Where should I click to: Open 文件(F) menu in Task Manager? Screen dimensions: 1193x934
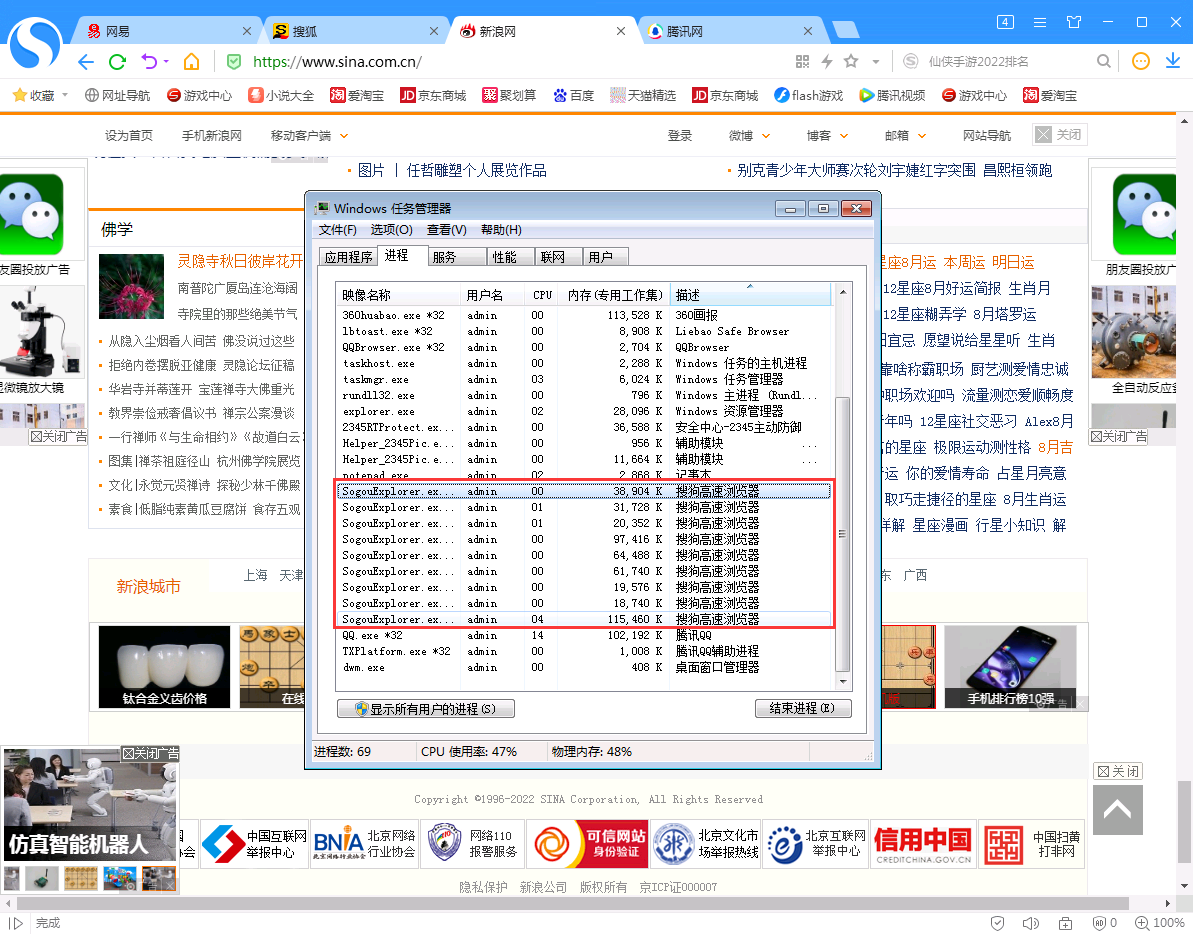pyautogui.click(x=337, y=230)
